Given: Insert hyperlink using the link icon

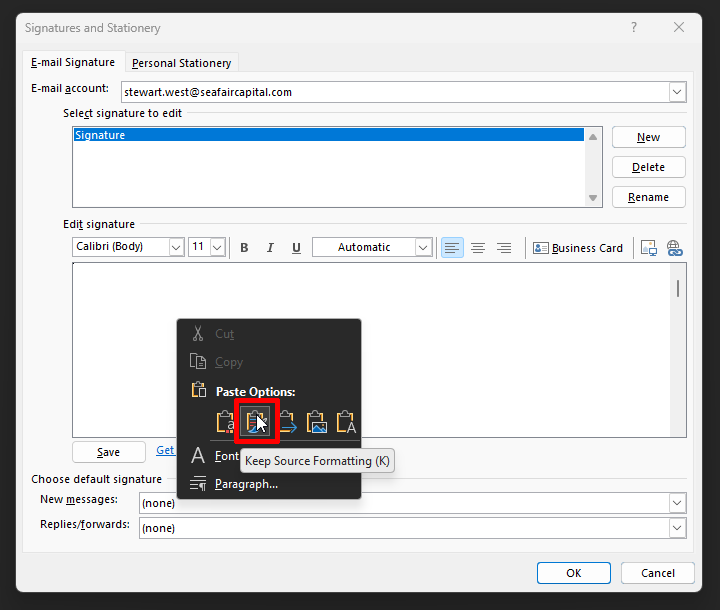Looking at the screenshot, I should click(x=673, y=248).
